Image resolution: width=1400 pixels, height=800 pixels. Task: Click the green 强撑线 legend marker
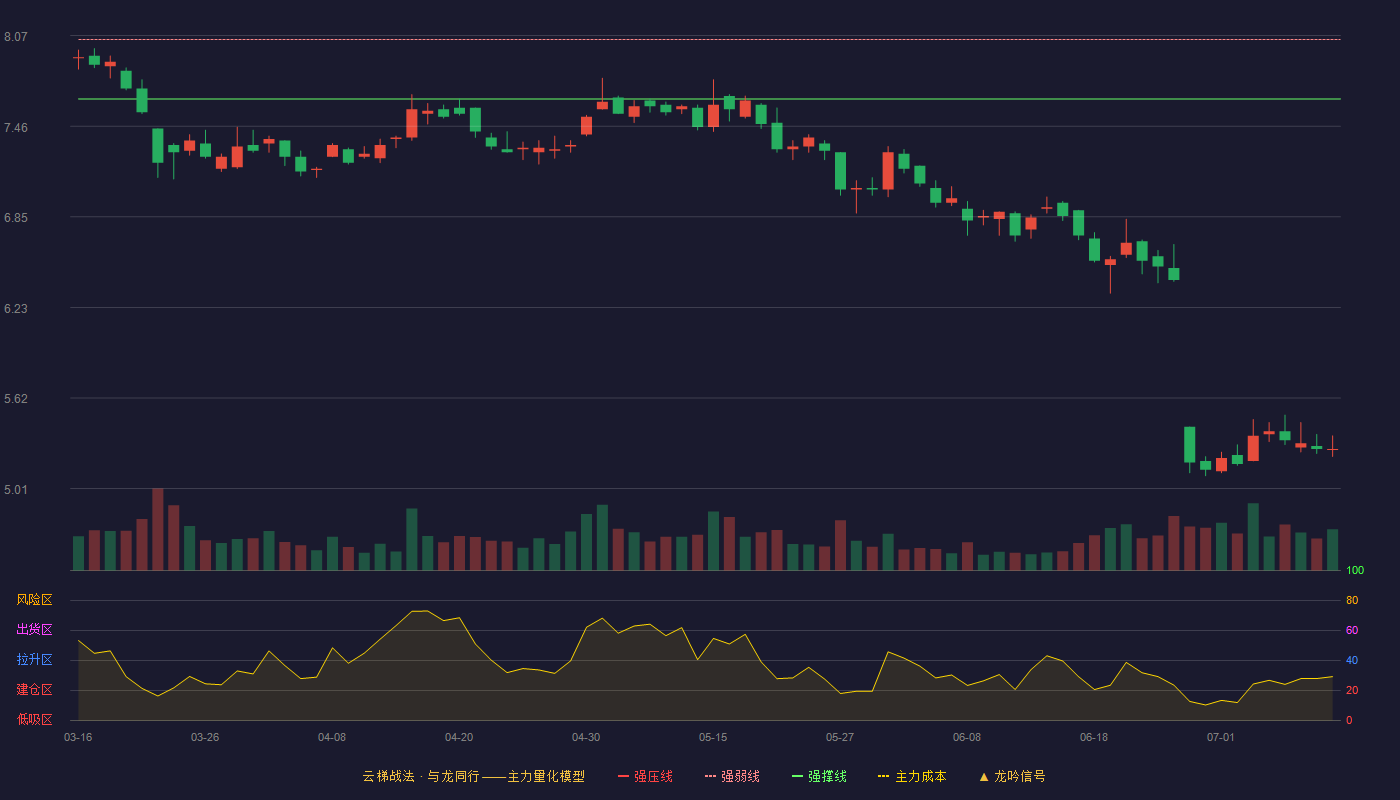(798, 776)
